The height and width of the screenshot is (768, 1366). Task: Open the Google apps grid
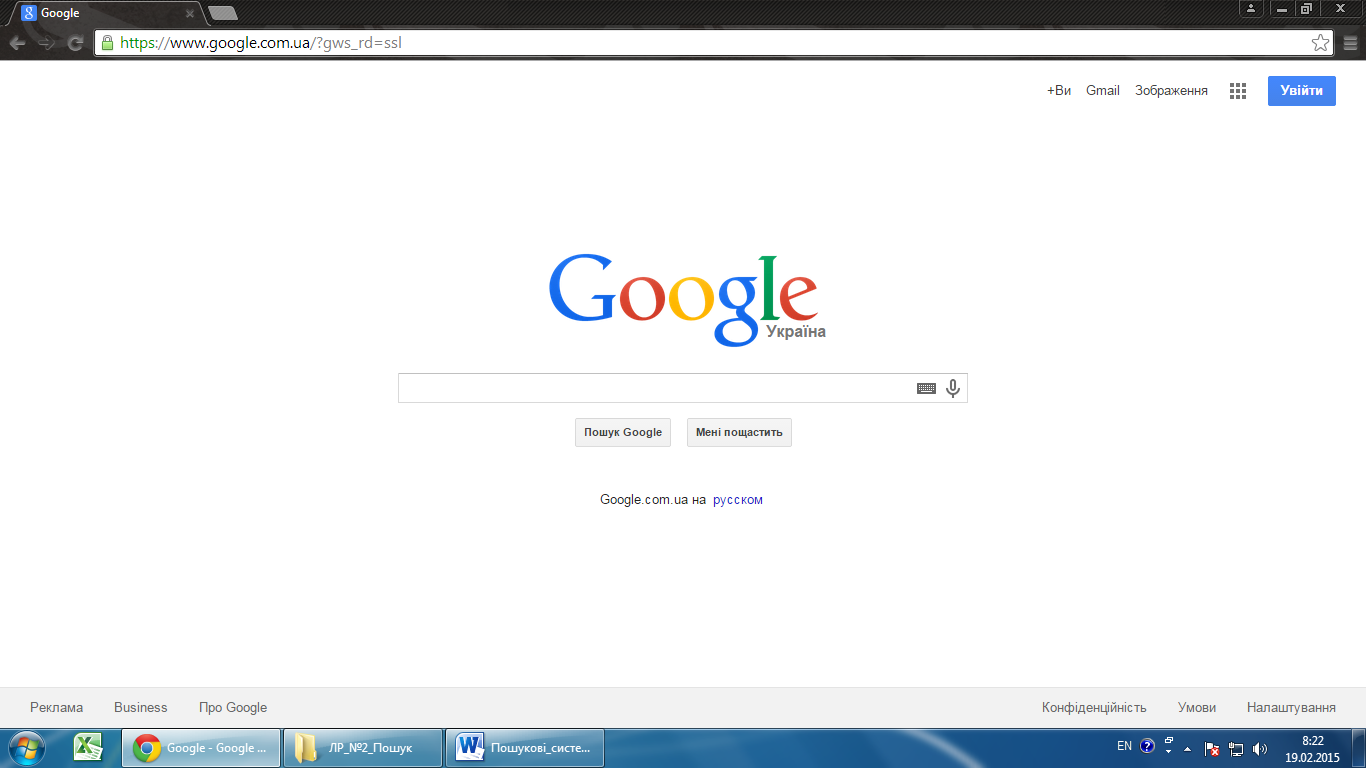tap(1238, 91)
